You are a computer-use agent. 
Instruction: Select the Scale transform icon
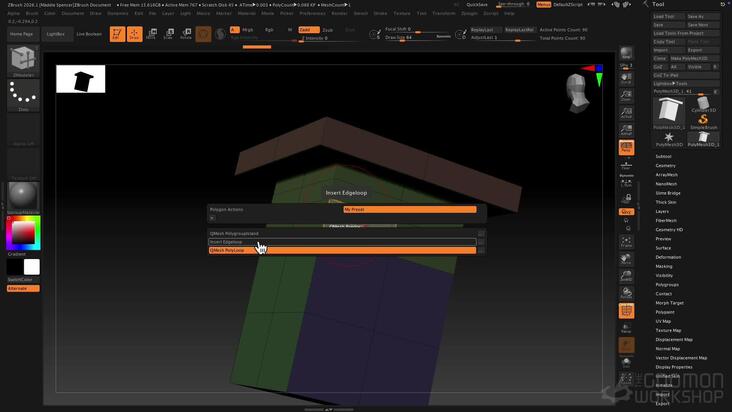point(169,34)
